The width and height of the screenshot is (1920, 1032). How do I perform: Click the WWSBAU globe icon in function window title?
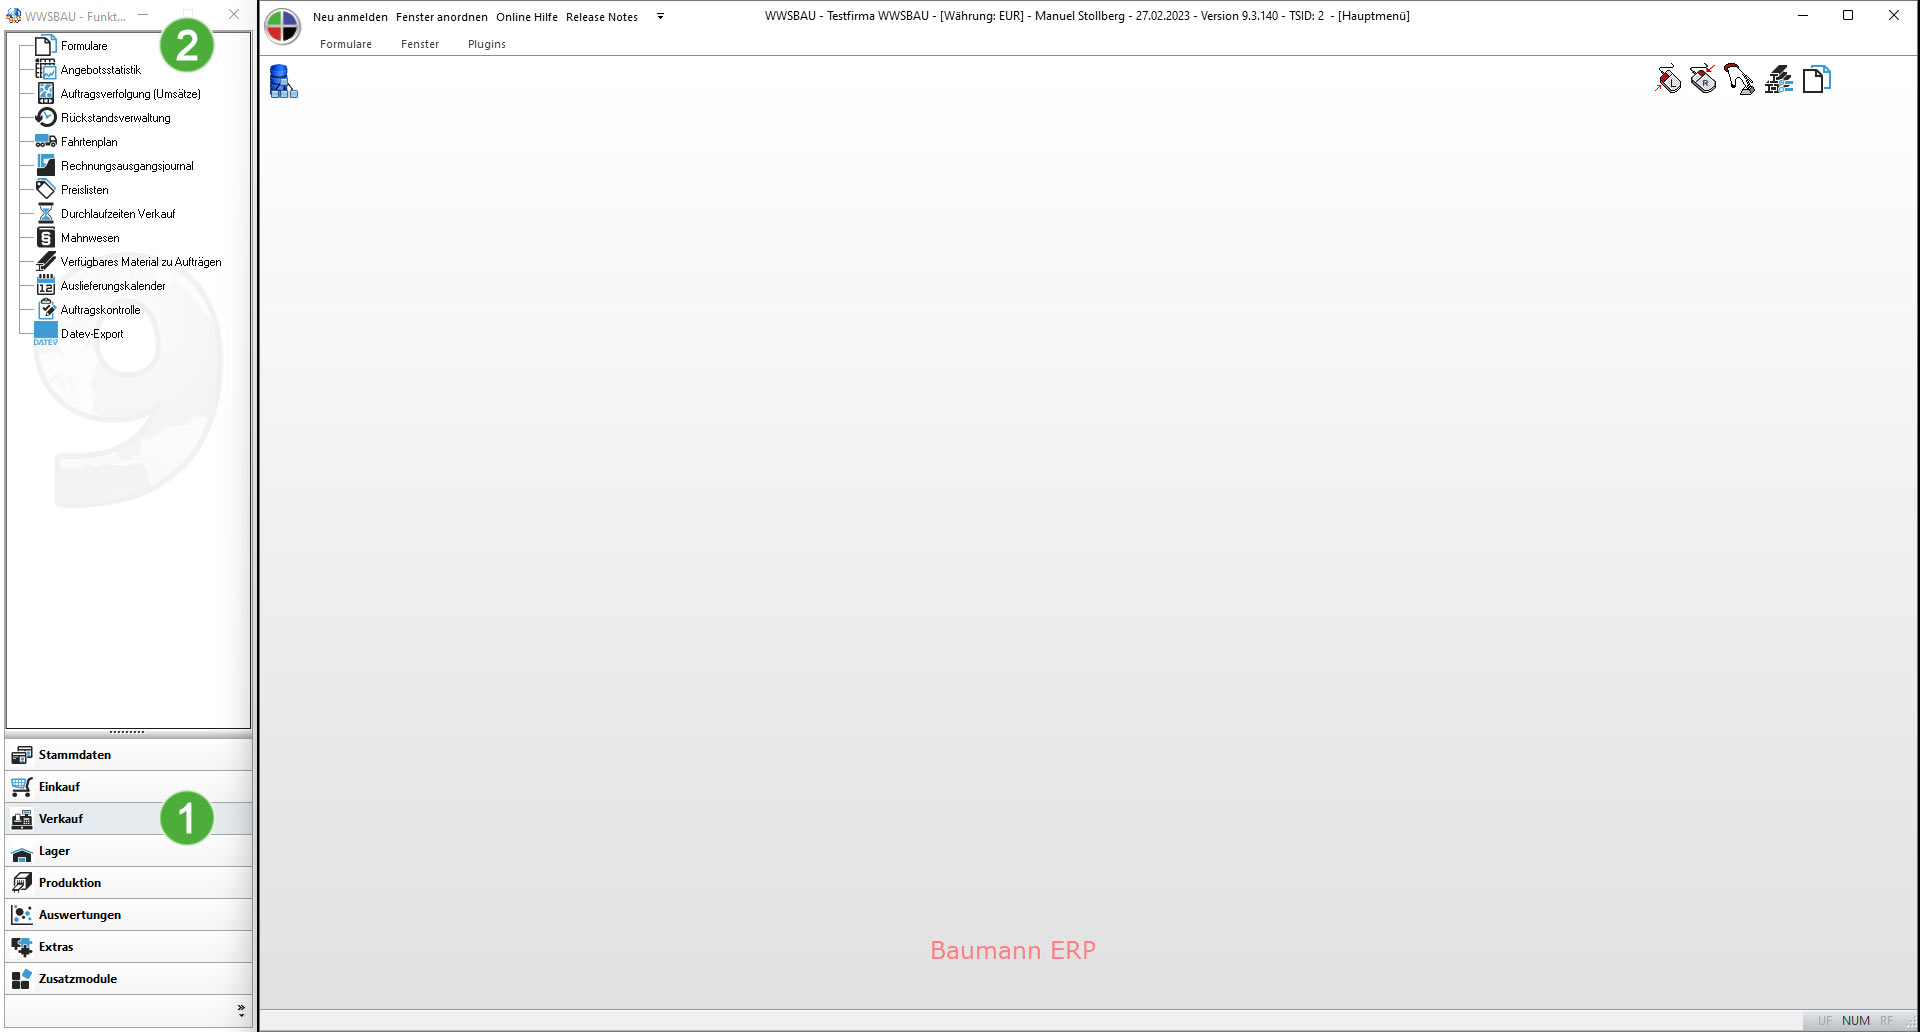point(13,16)
